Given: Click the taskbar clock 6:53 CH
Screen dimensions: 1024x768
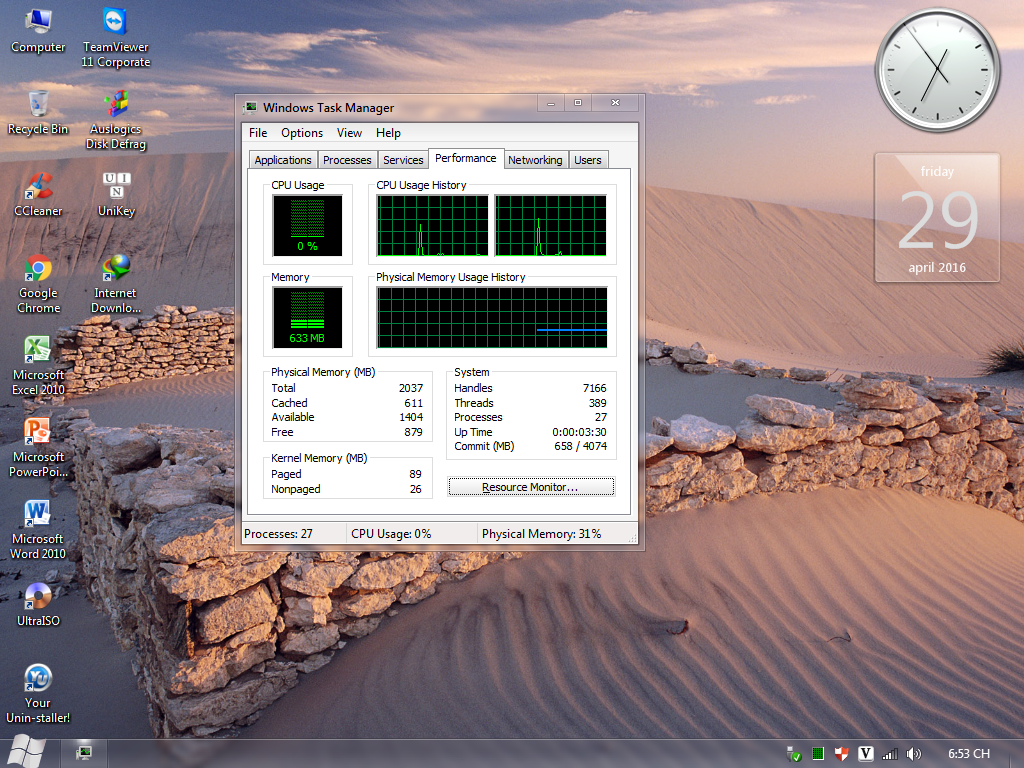Looking at the screenshot, I should click(968, 754).
